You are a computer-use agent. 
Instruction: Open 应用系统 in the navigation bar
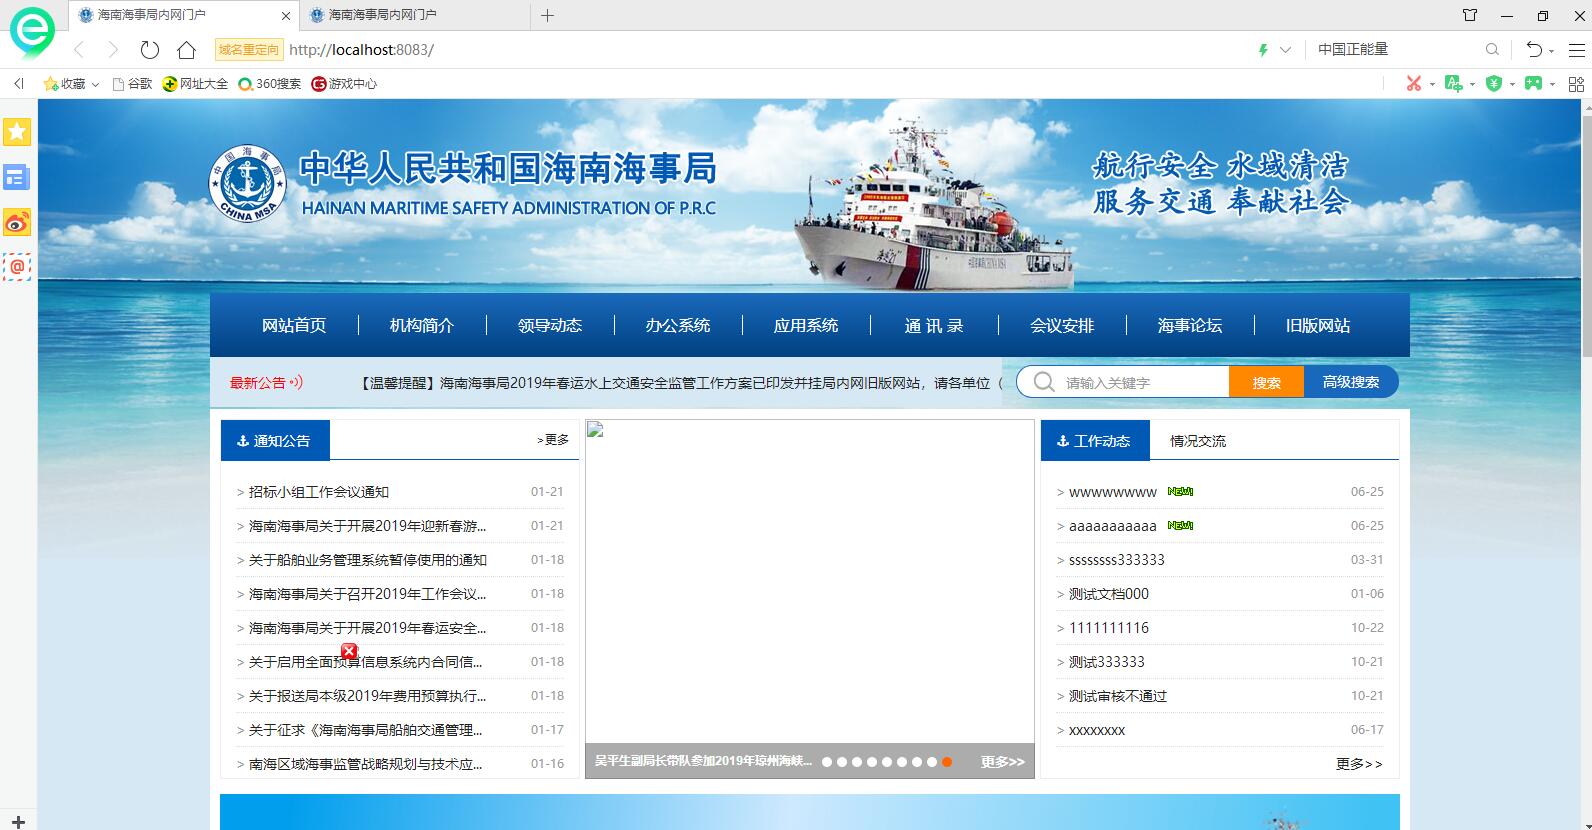pos(806,325)
